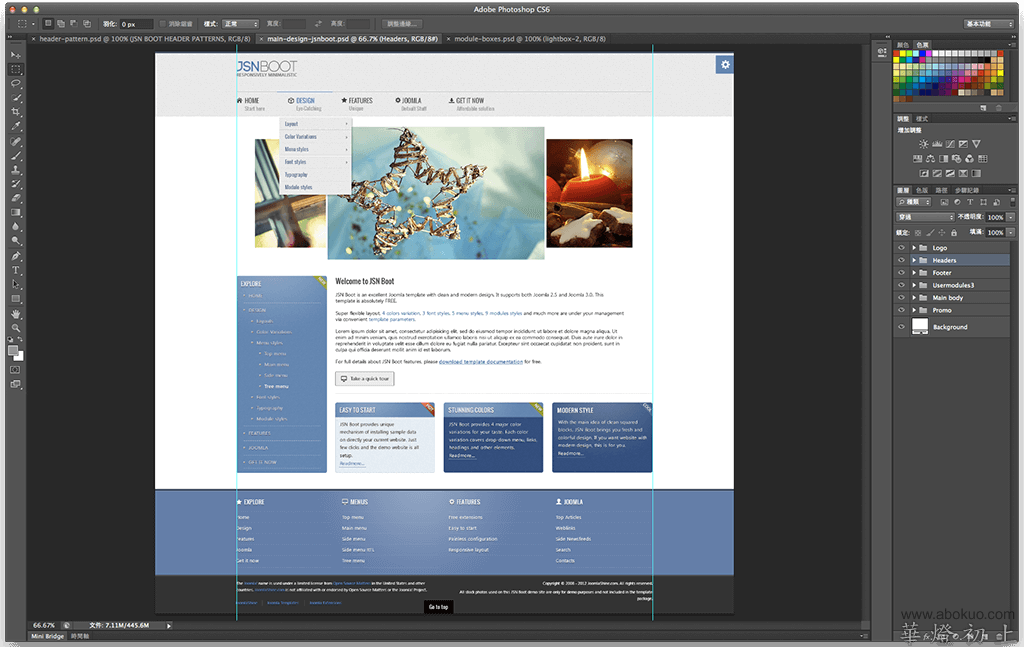Expand the Main body layer group
The image size is (1024, 647).
[x=914, y=298]
